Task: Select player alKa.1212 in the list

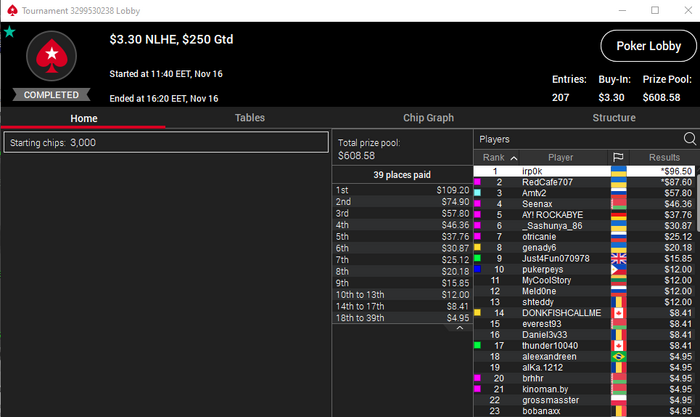Action: pyautogui.click(x=584, y=367)
